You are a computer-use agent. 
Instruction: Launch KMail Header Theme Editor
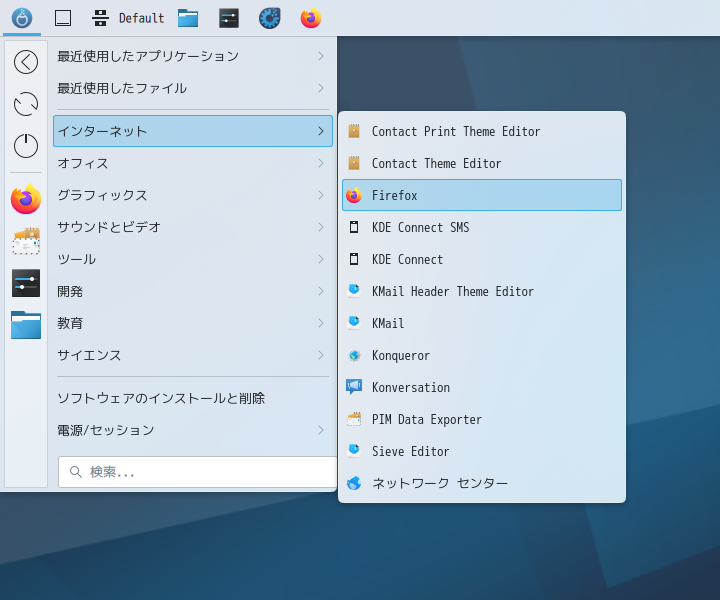click(x=482, y=291)
